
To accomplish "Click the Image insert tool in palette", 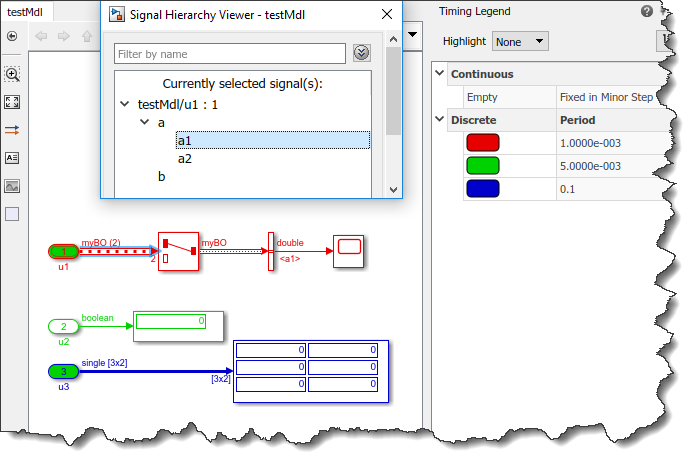I will [x=12, y=186].
